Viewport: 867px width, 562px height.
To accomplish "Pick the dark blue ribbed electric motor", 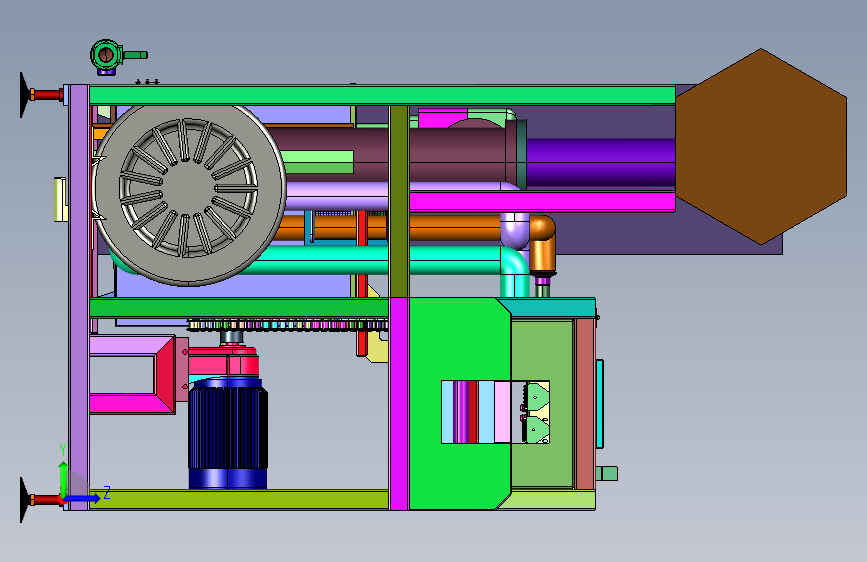I will (x=228, y=434).
